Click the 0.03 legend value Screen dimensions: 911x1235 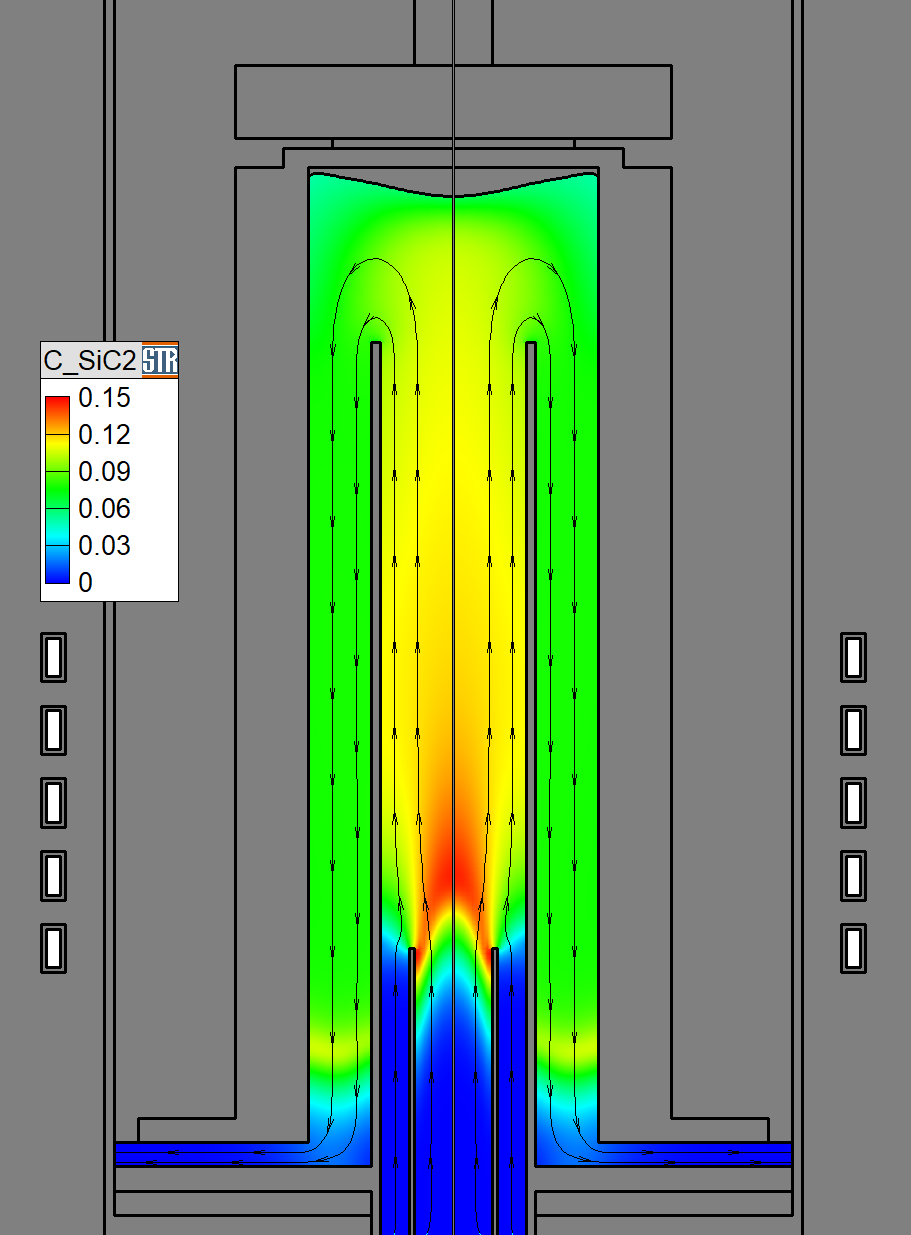click(x=104, y=546)
